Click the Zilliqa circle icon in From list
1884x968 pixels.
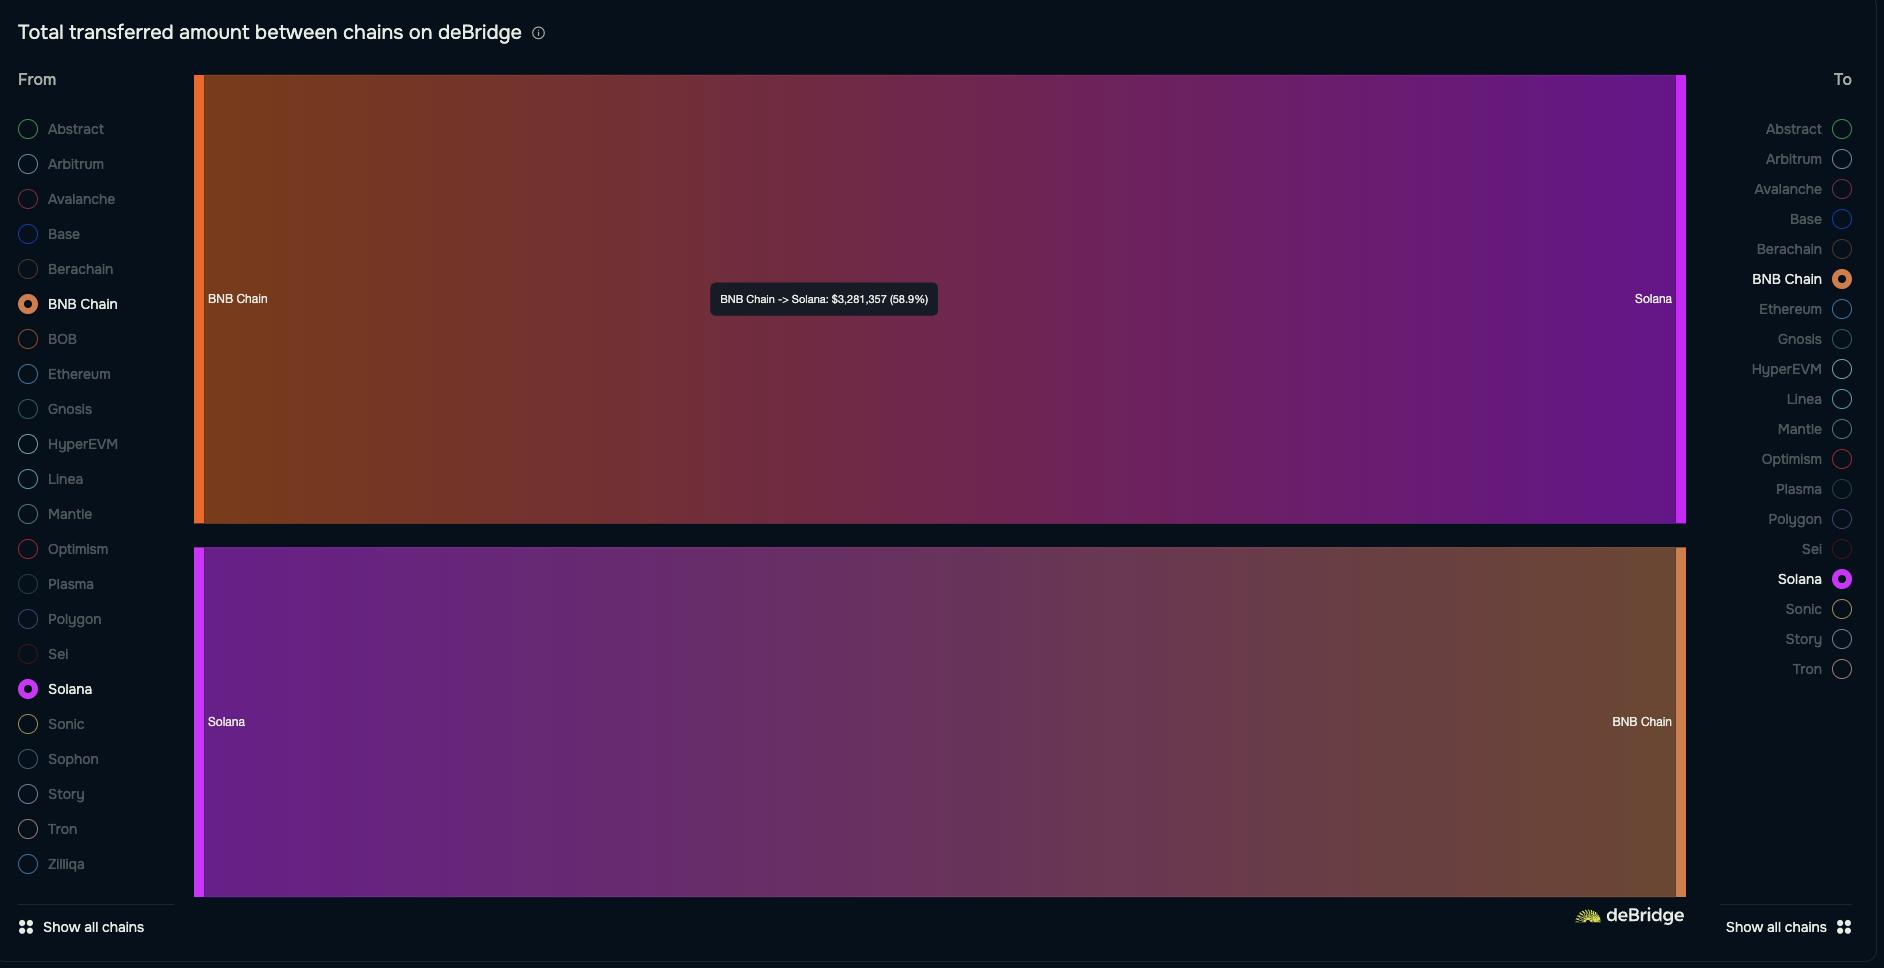(28, 864)
